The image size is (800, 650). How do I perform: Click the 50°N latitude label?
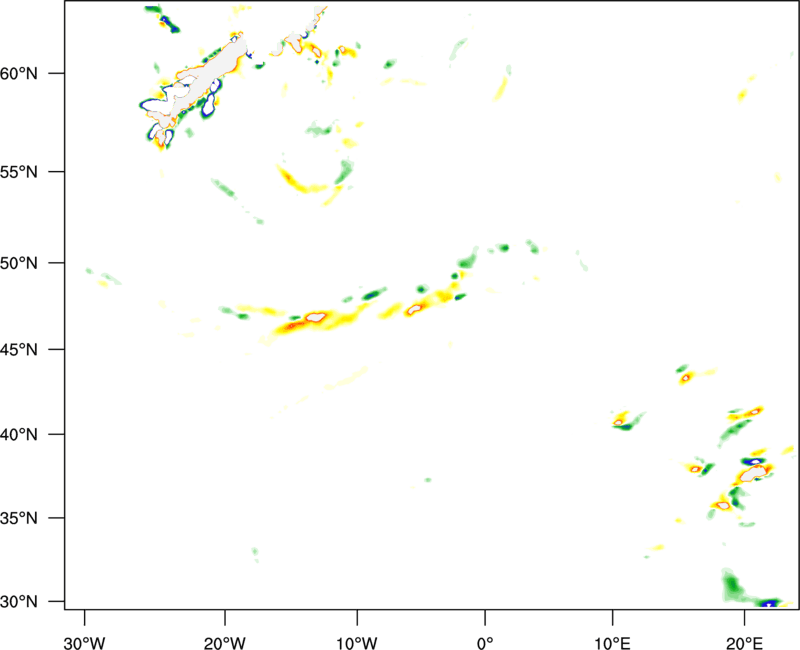tap(19, 263)
